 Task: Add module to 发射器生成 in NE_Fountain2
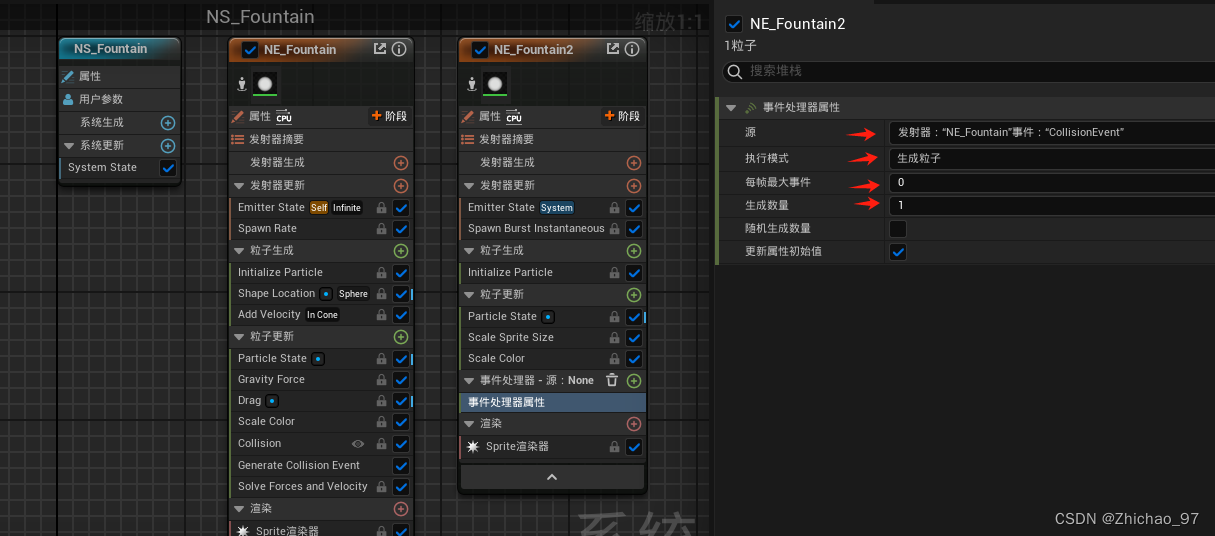634,162
